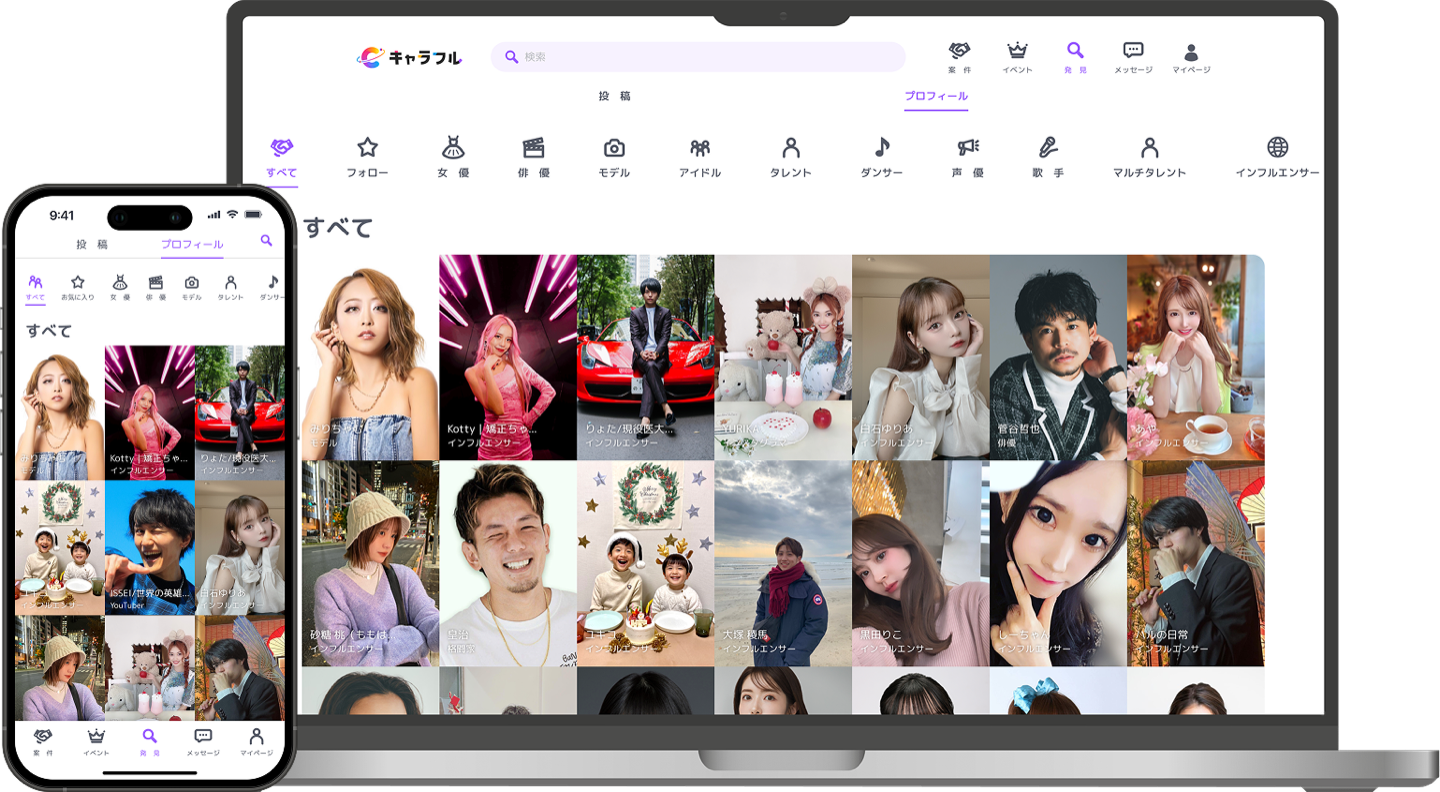Open Christmas wreath kids card on laptop
The image size is (1440, 792).
(x=646, y=563)
